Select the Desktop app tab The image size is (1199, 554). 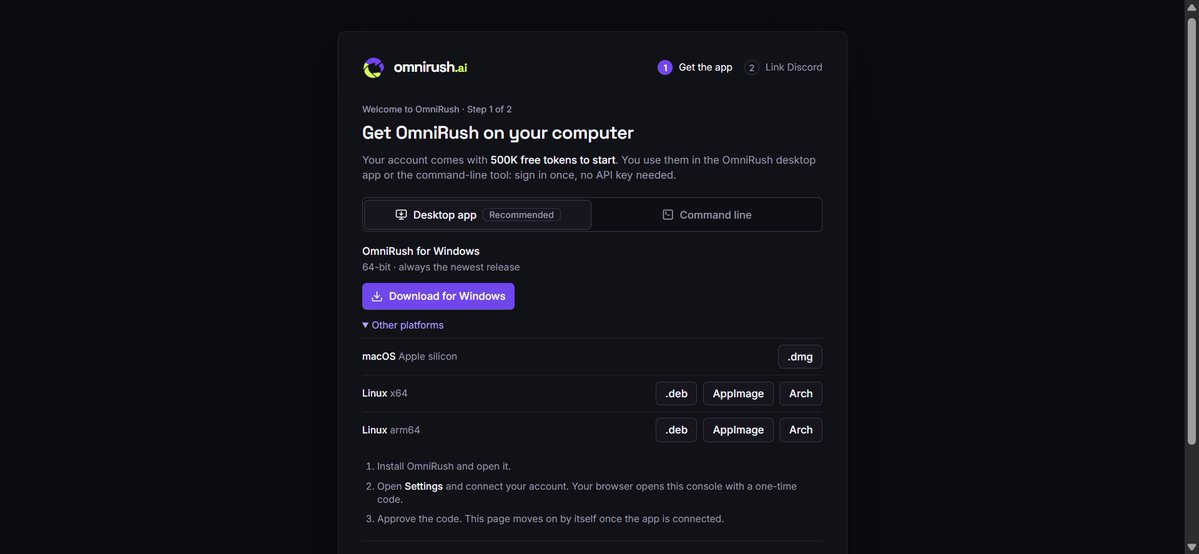pyautogui.click(x=478, y=215)
